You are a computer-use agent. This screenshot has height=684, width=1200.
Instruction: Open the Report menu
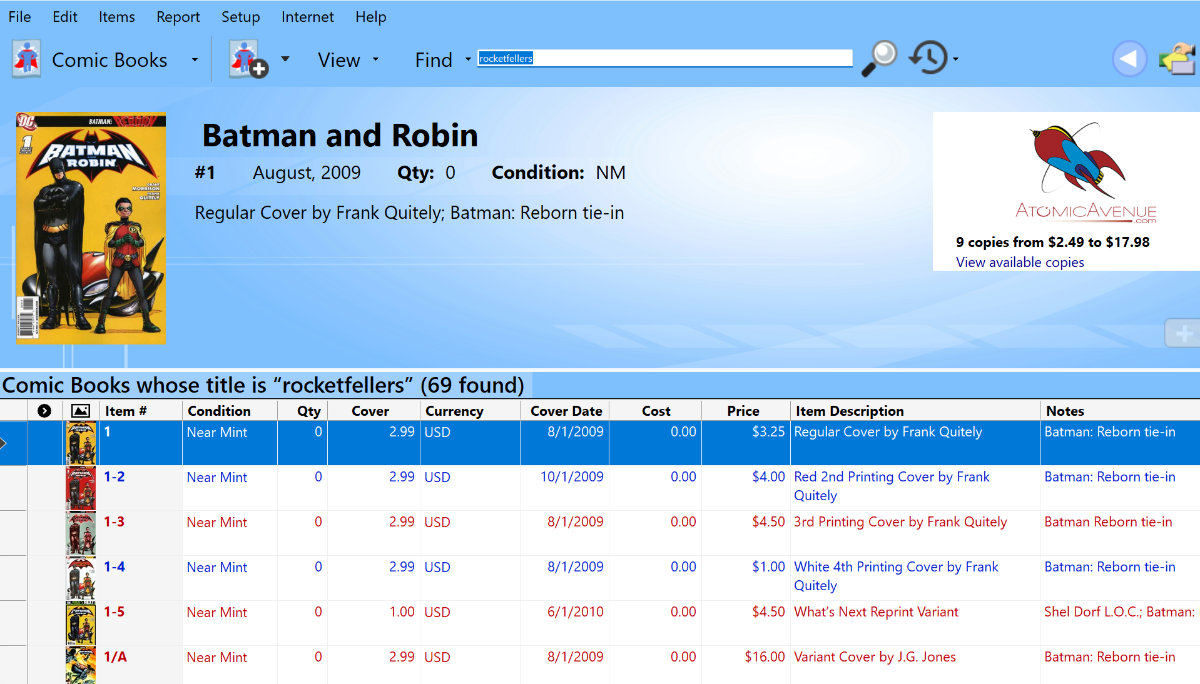tap(178, 17)
